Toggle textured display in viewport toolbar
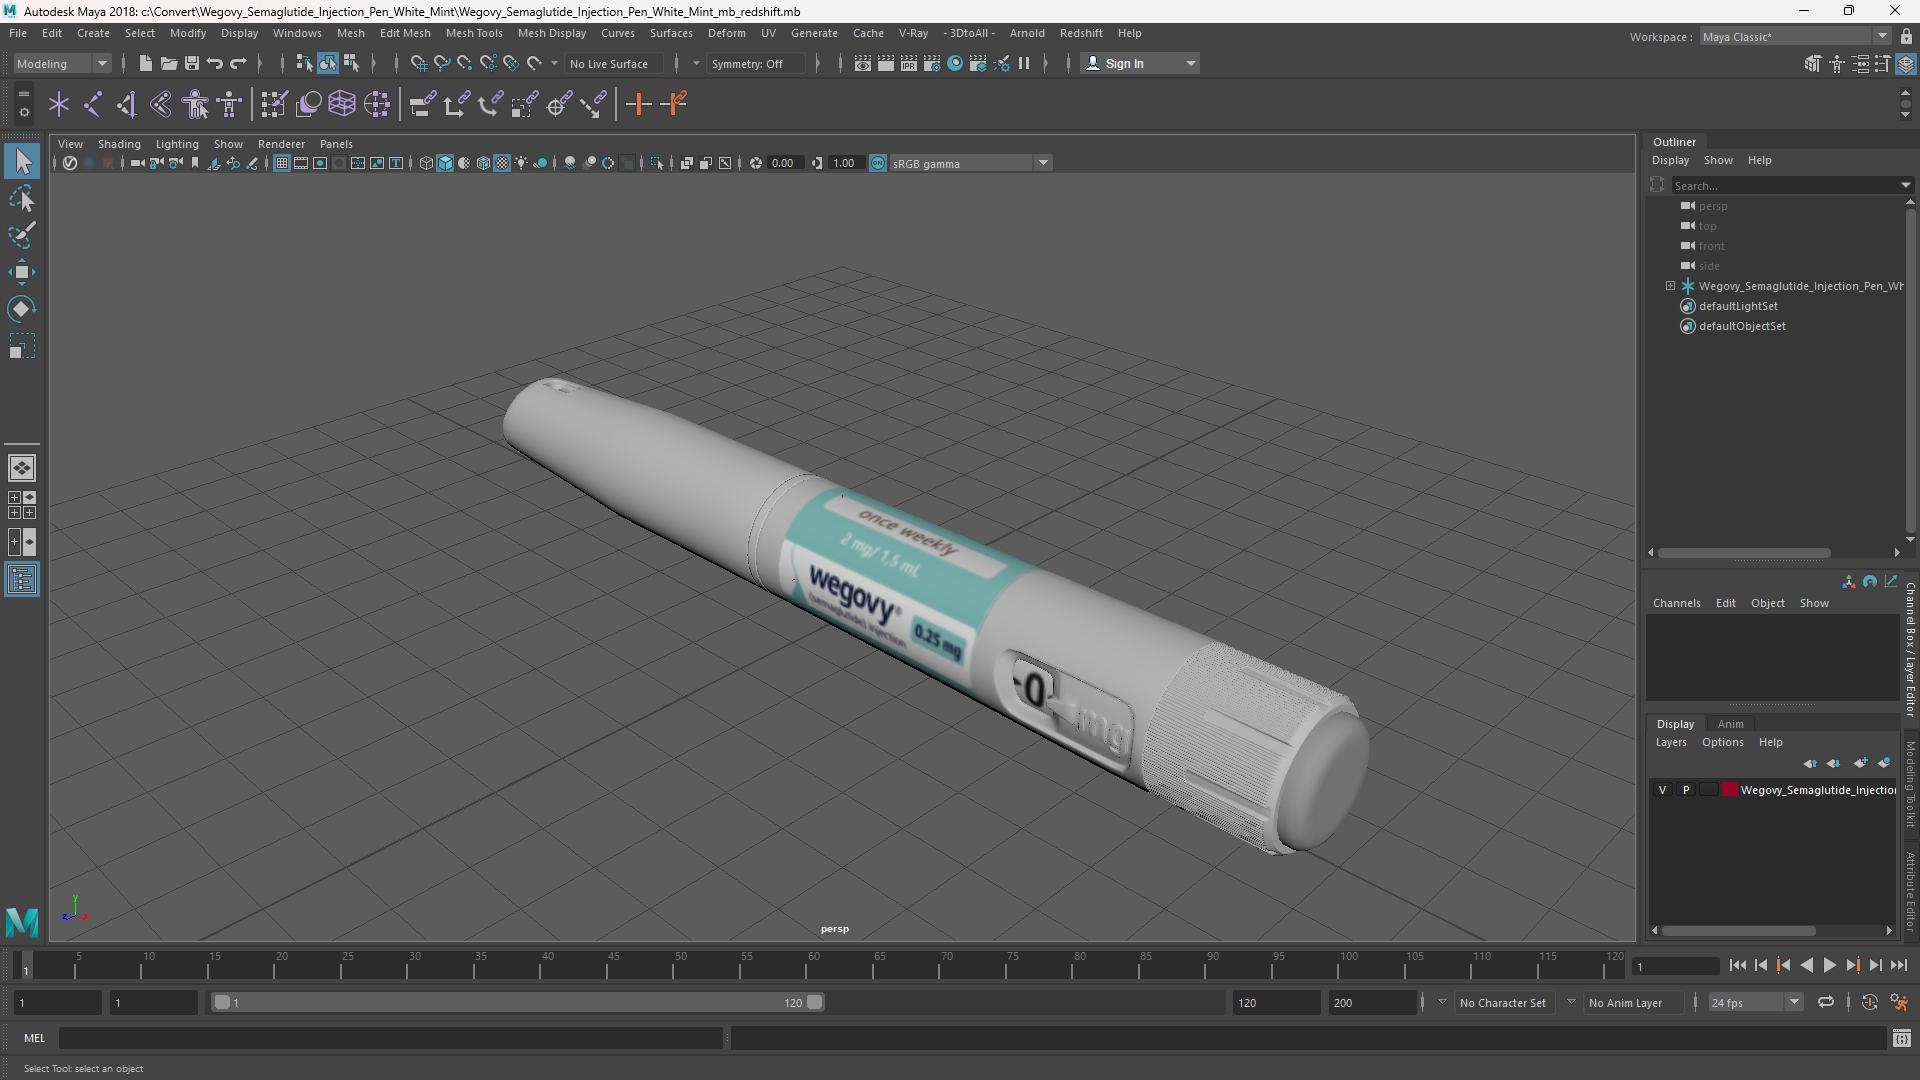 (x=502, y=163)
